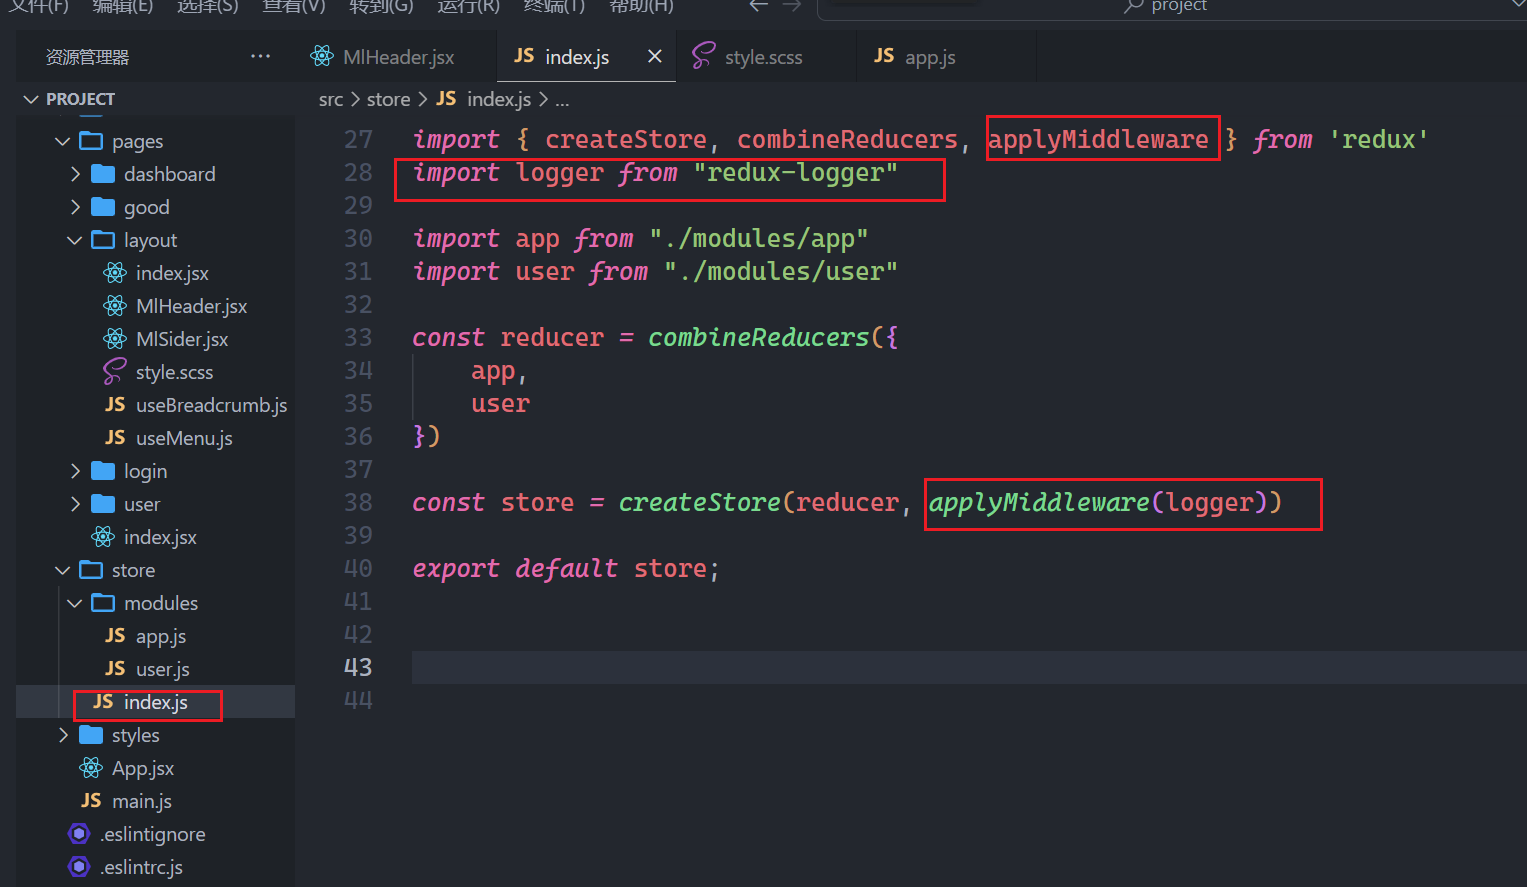Image resolution: width=1527 pixels, height=887 pixels.
Task: Click the dashboard folder icon
Action: (103, 174)
